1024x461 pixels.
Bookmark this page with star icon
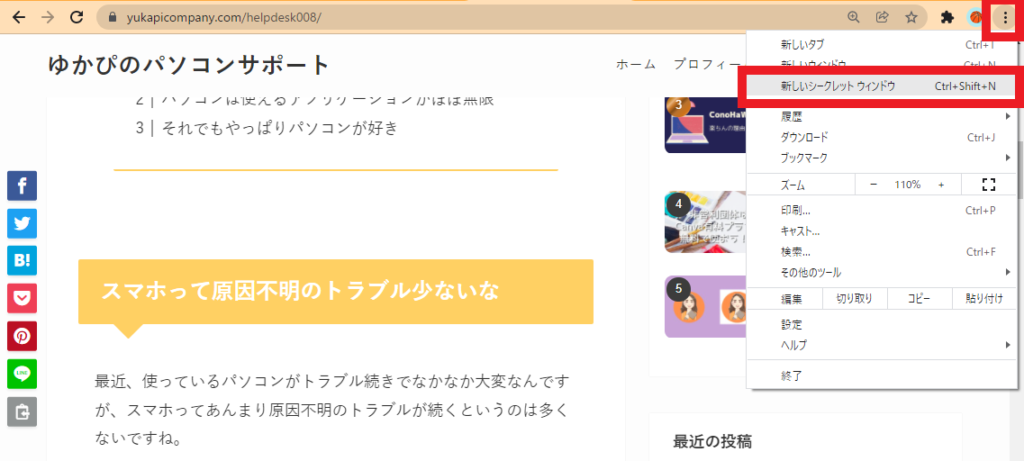click(911, 18)
